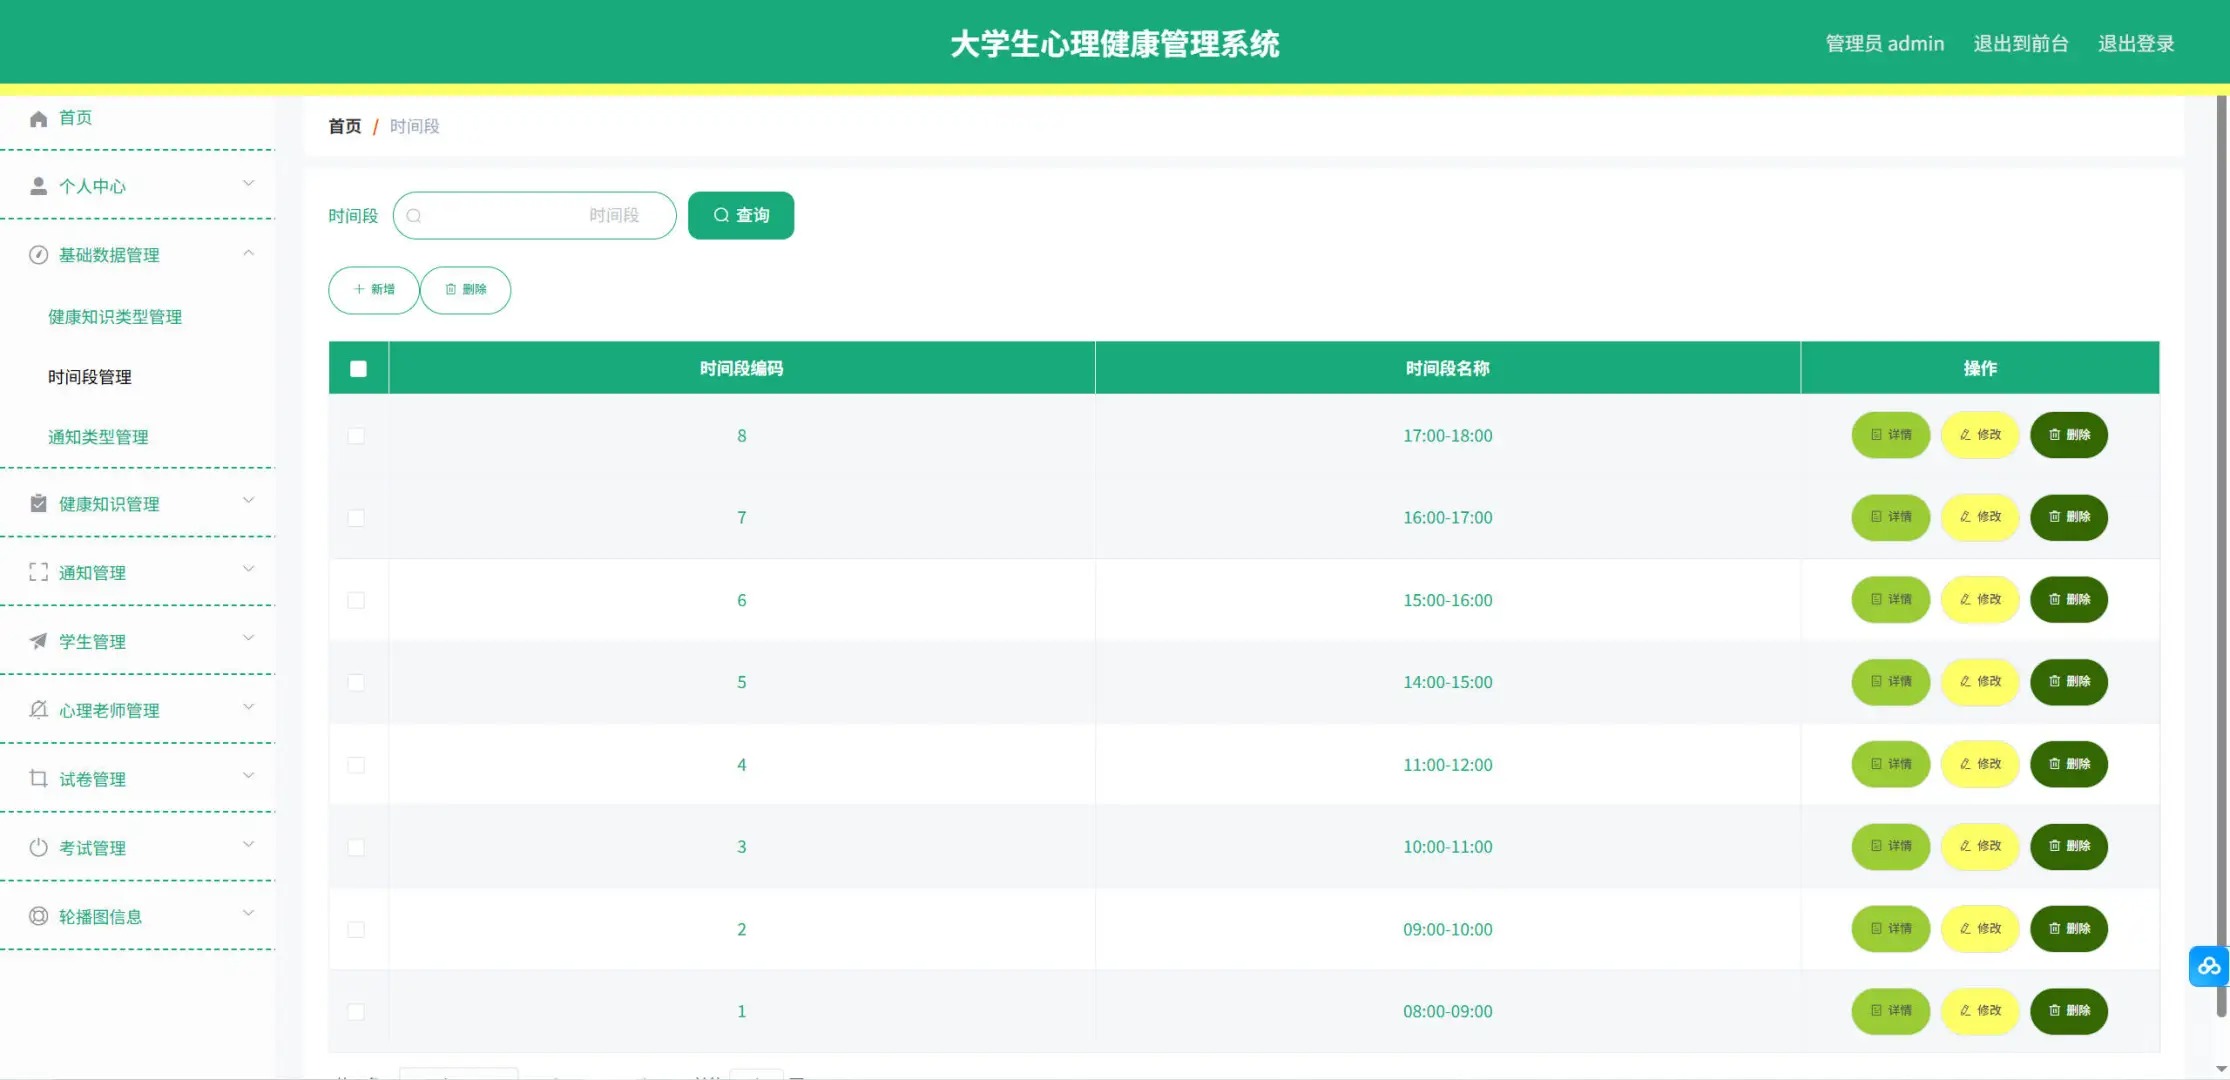Open 健康知识类型管理 submenu item
Viewport: 2230px width, 1080px height.
pos(115,317)
